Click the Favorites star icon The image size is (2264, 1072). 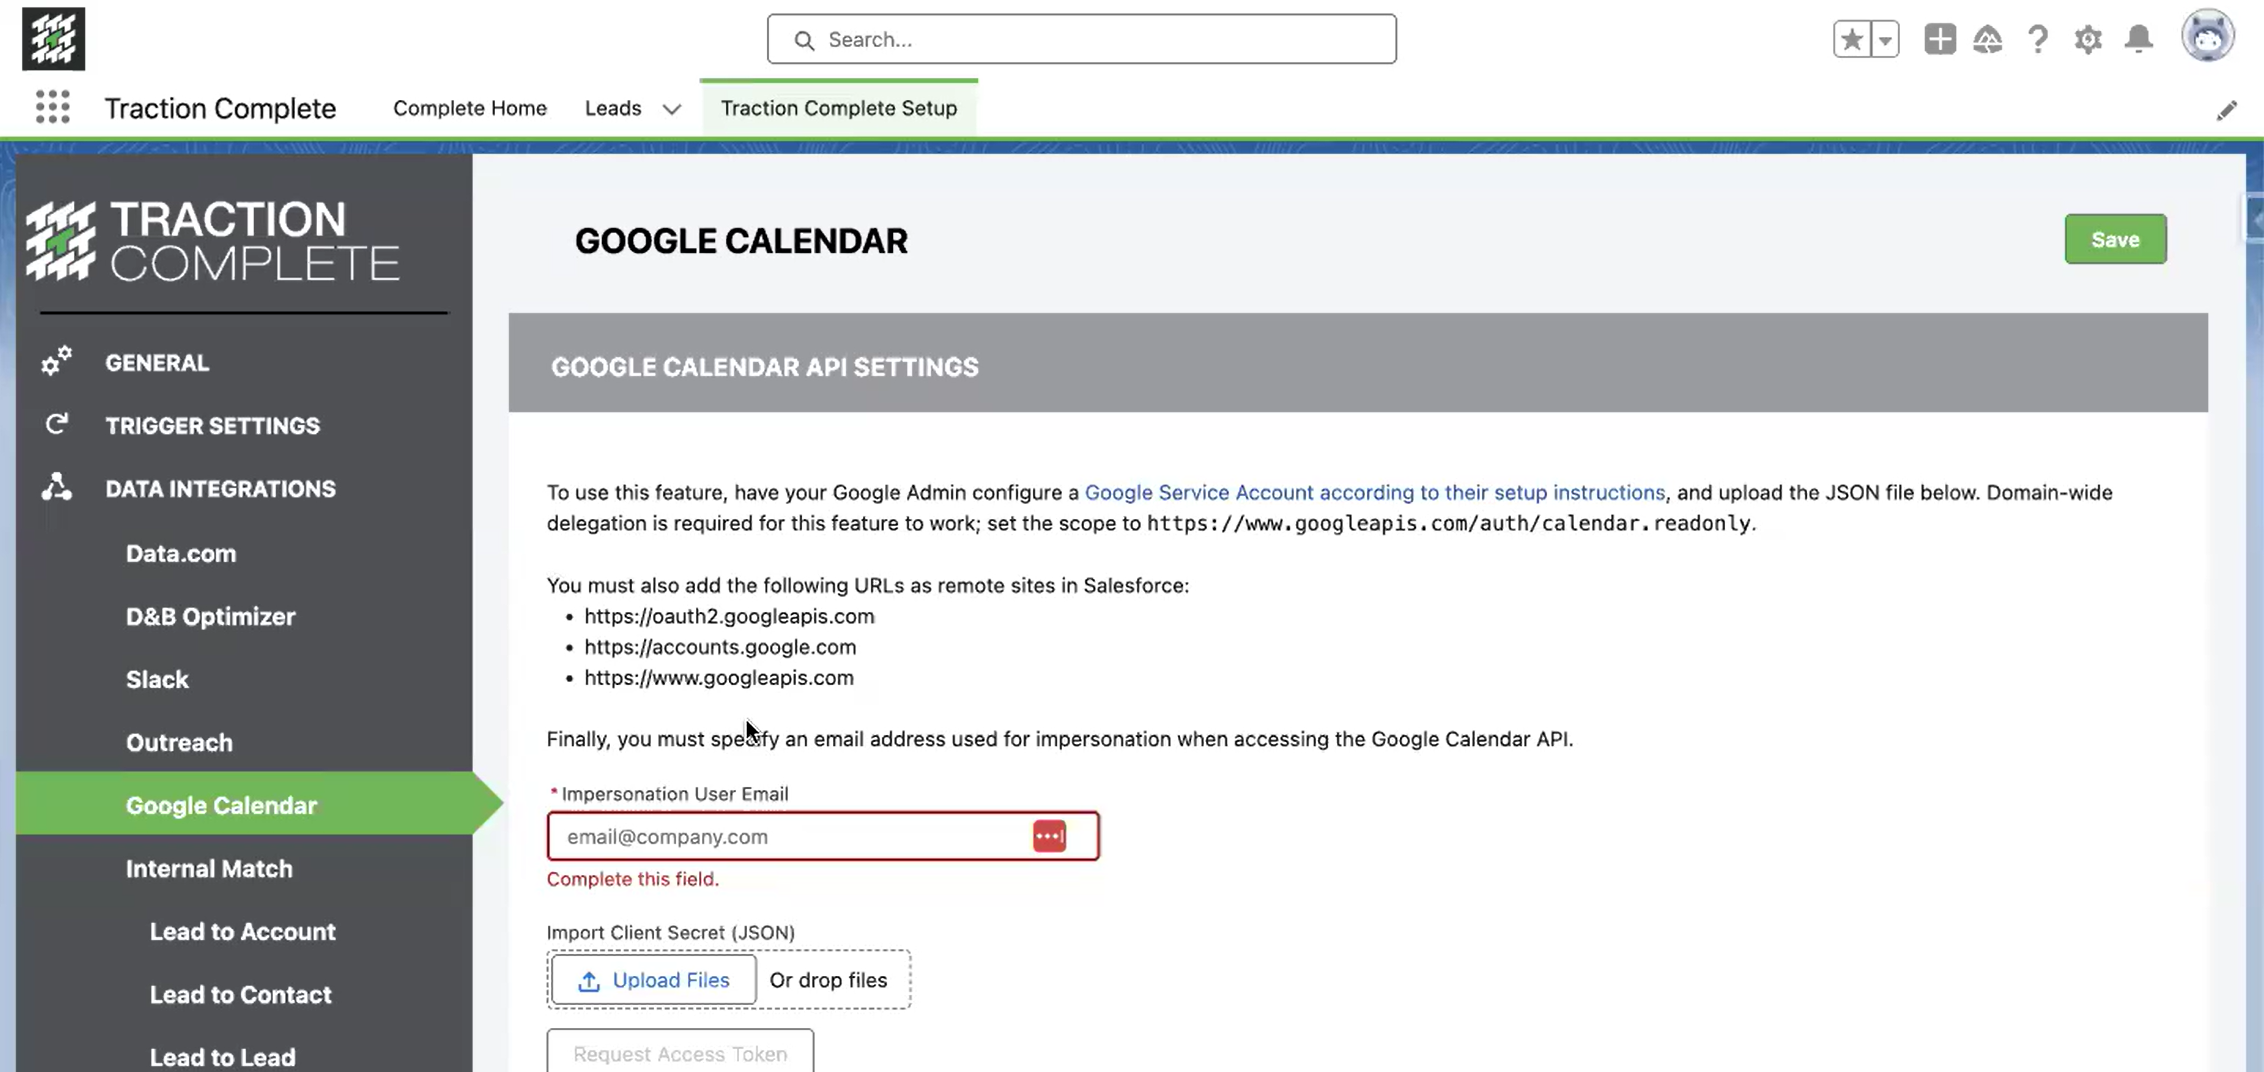1851,40
